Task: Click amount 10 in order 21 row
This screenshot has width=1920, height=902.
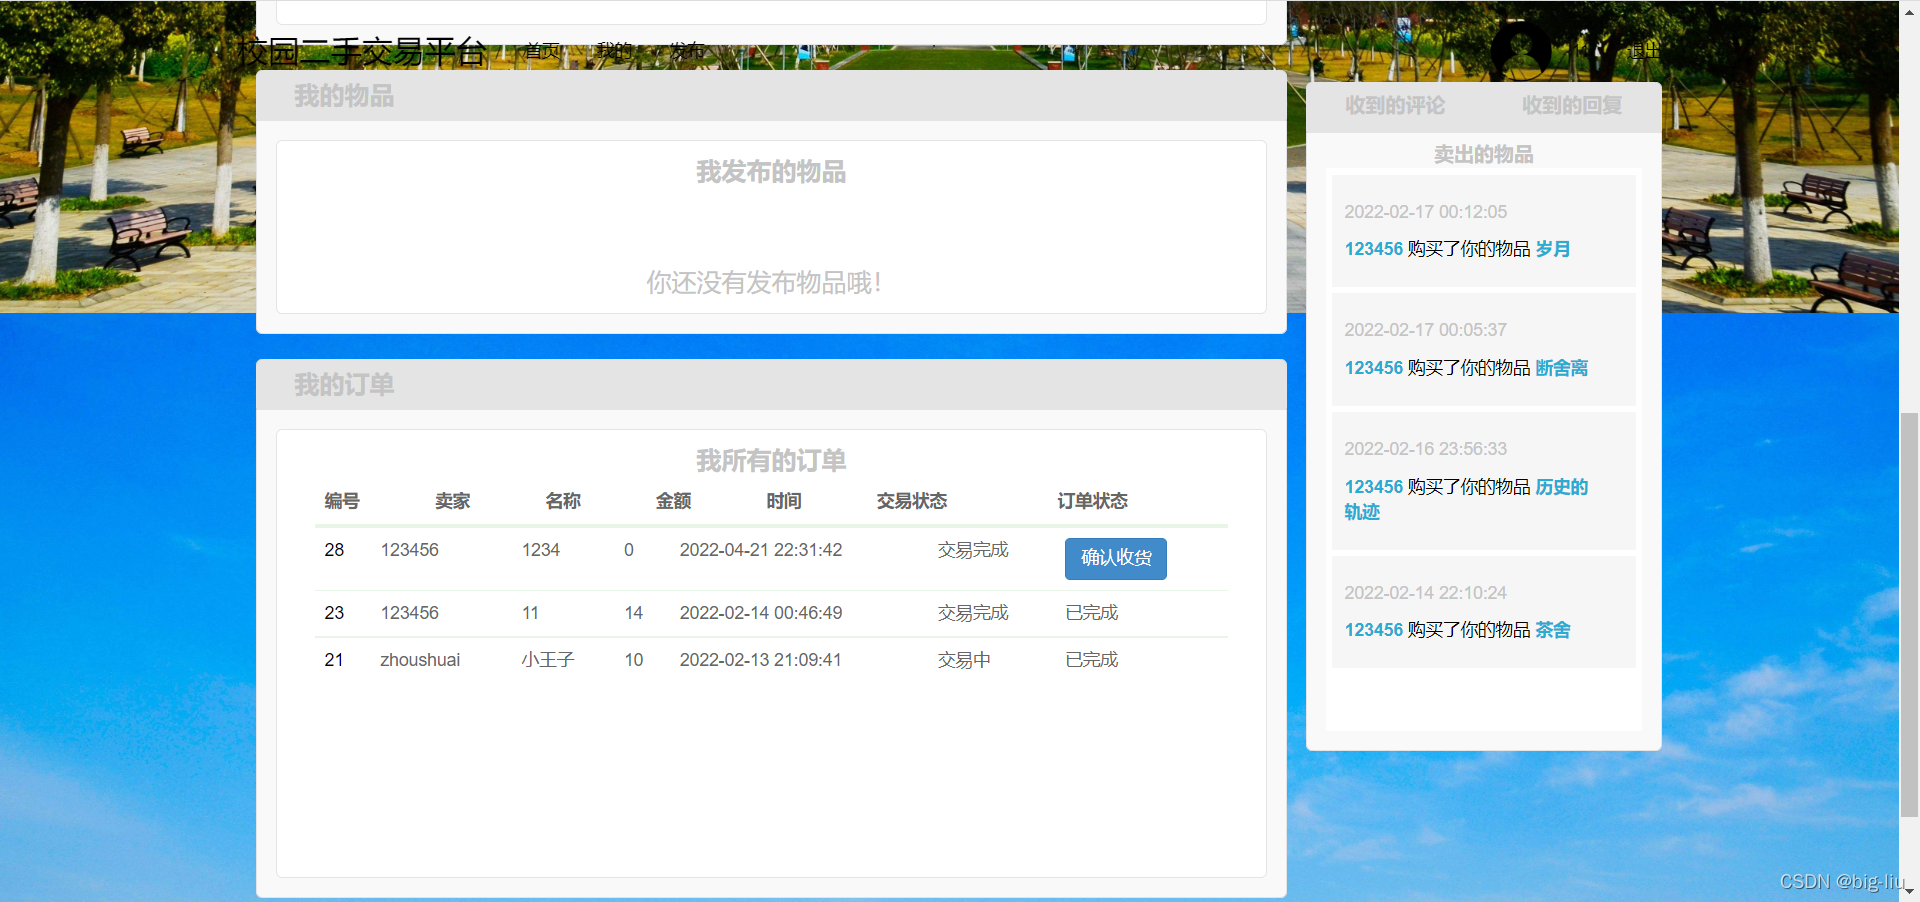Action: tap(633, 660)
